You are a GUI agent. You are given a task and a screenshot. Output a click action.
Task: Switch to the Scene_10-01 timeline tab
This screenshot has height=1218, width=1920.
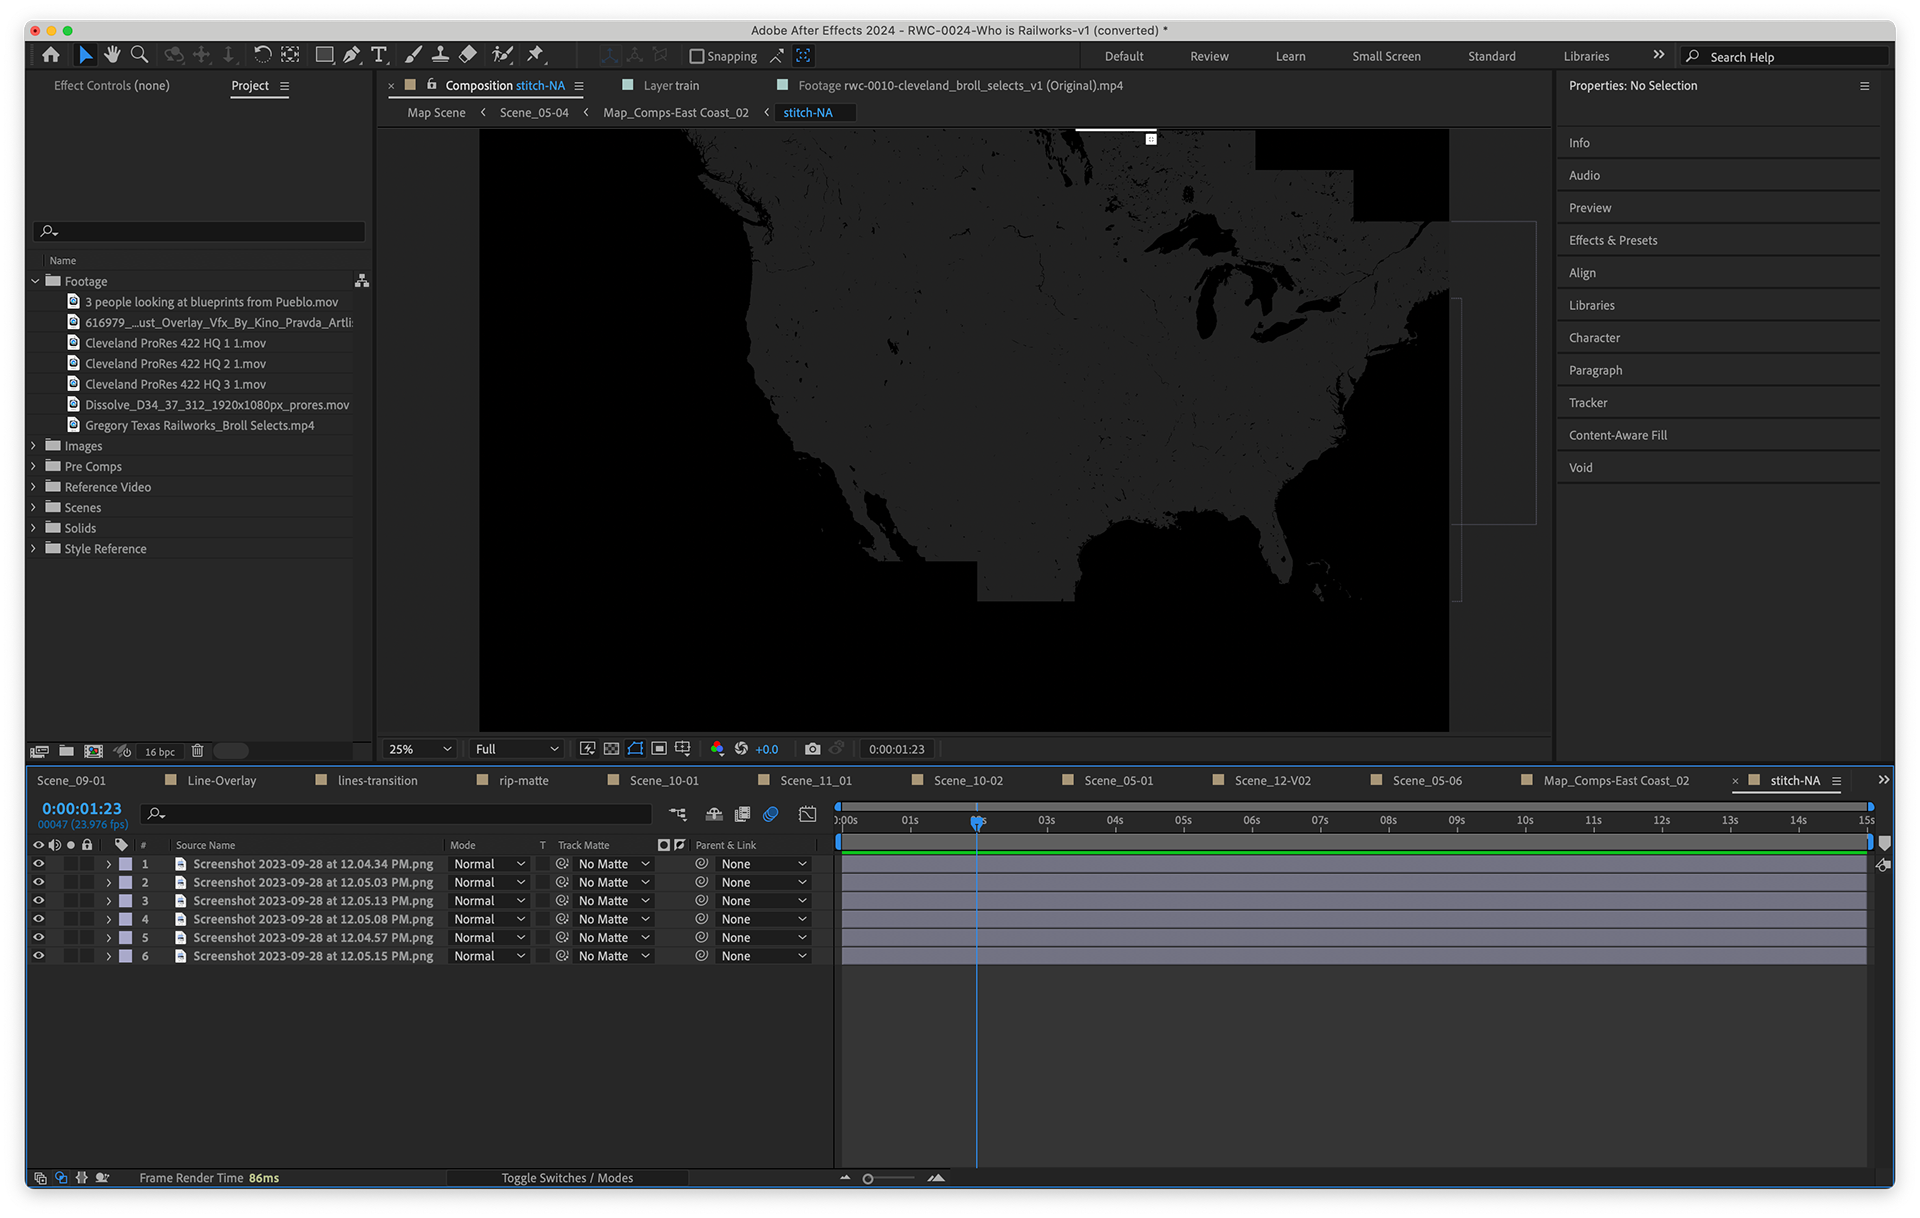(x=663, y=781)
